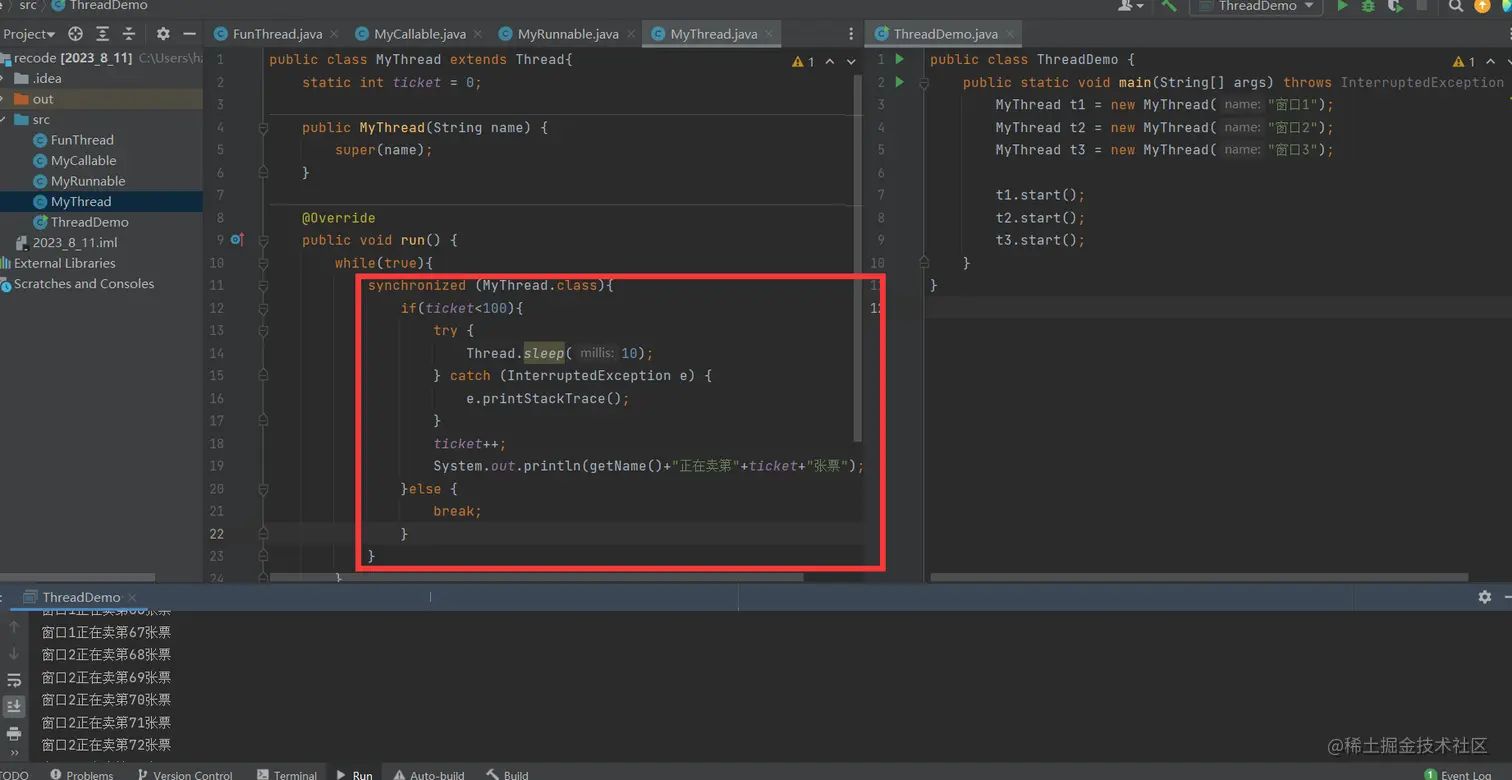Click the Stop square icon in toolbar

pyautogui.click(x=1422, y=6)
